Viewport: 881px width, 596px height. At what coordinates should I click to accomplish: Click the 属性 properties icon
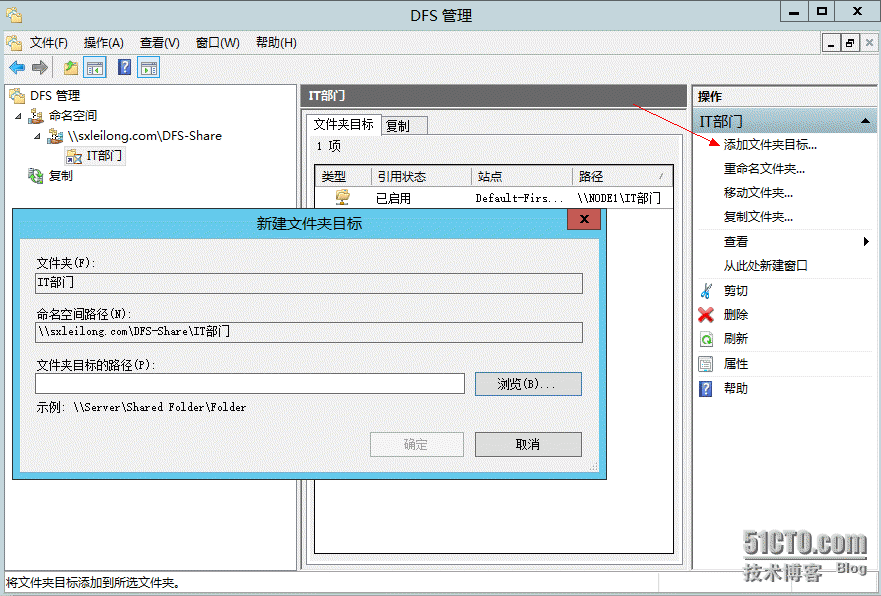pyautogui.click(x=706, y=364)
